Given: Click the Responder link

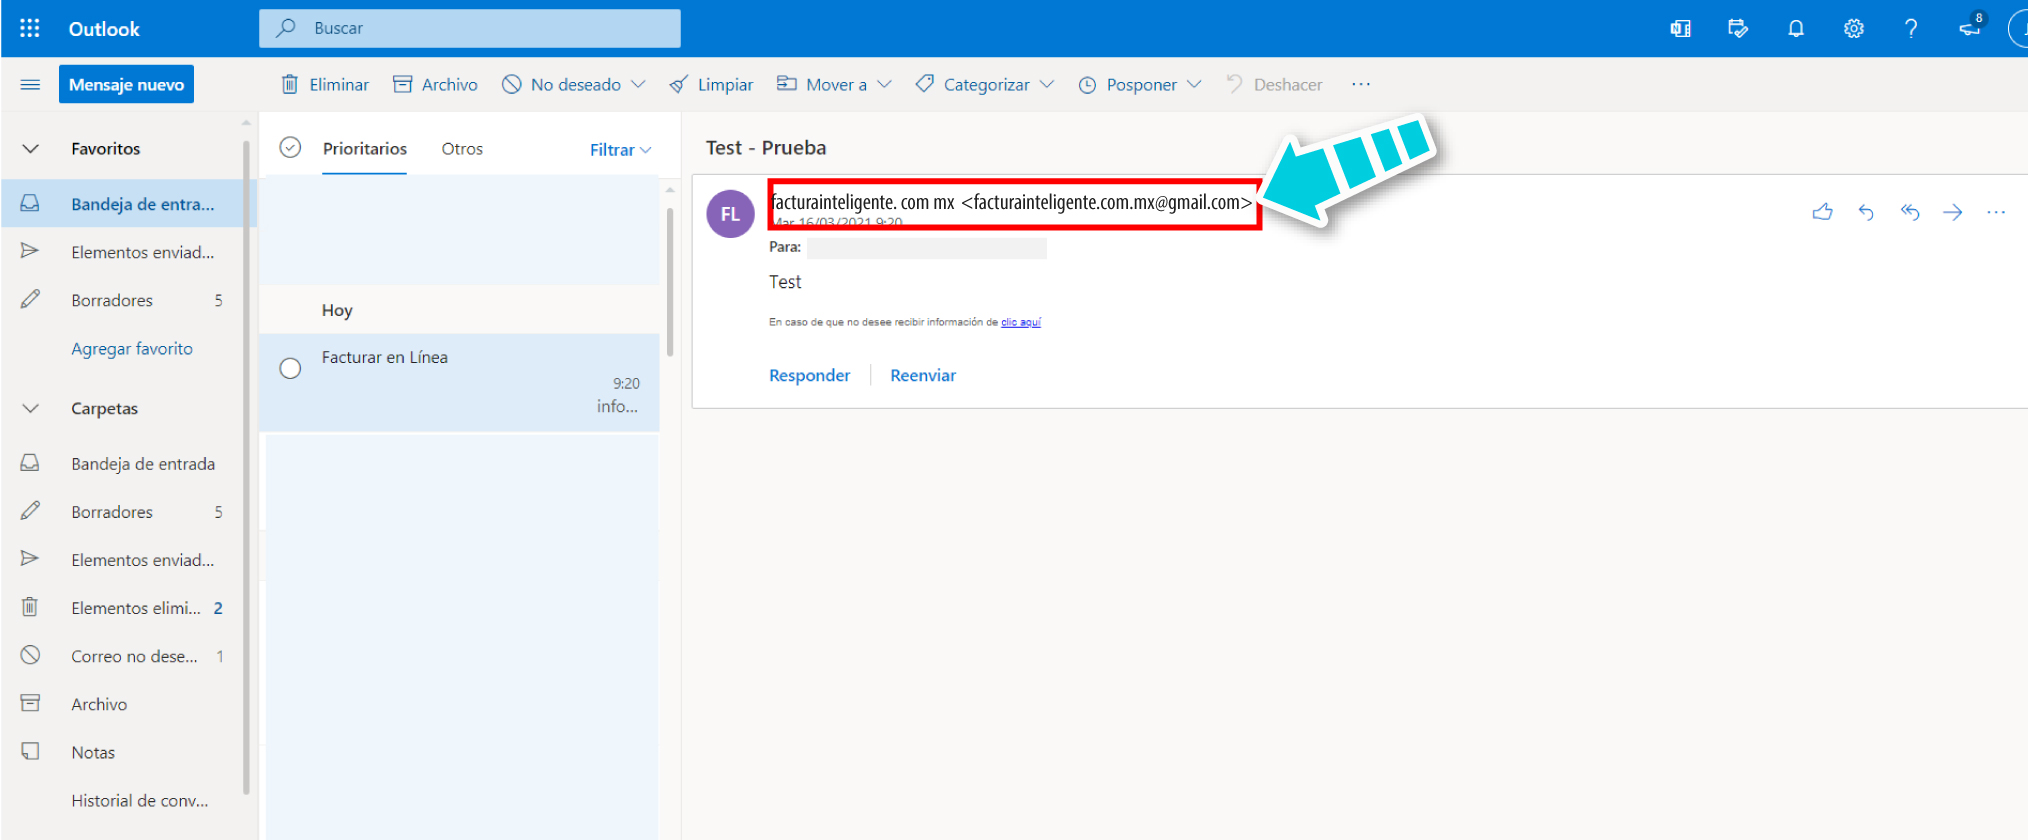Looking at the screenshot, I should coord(809,376).
